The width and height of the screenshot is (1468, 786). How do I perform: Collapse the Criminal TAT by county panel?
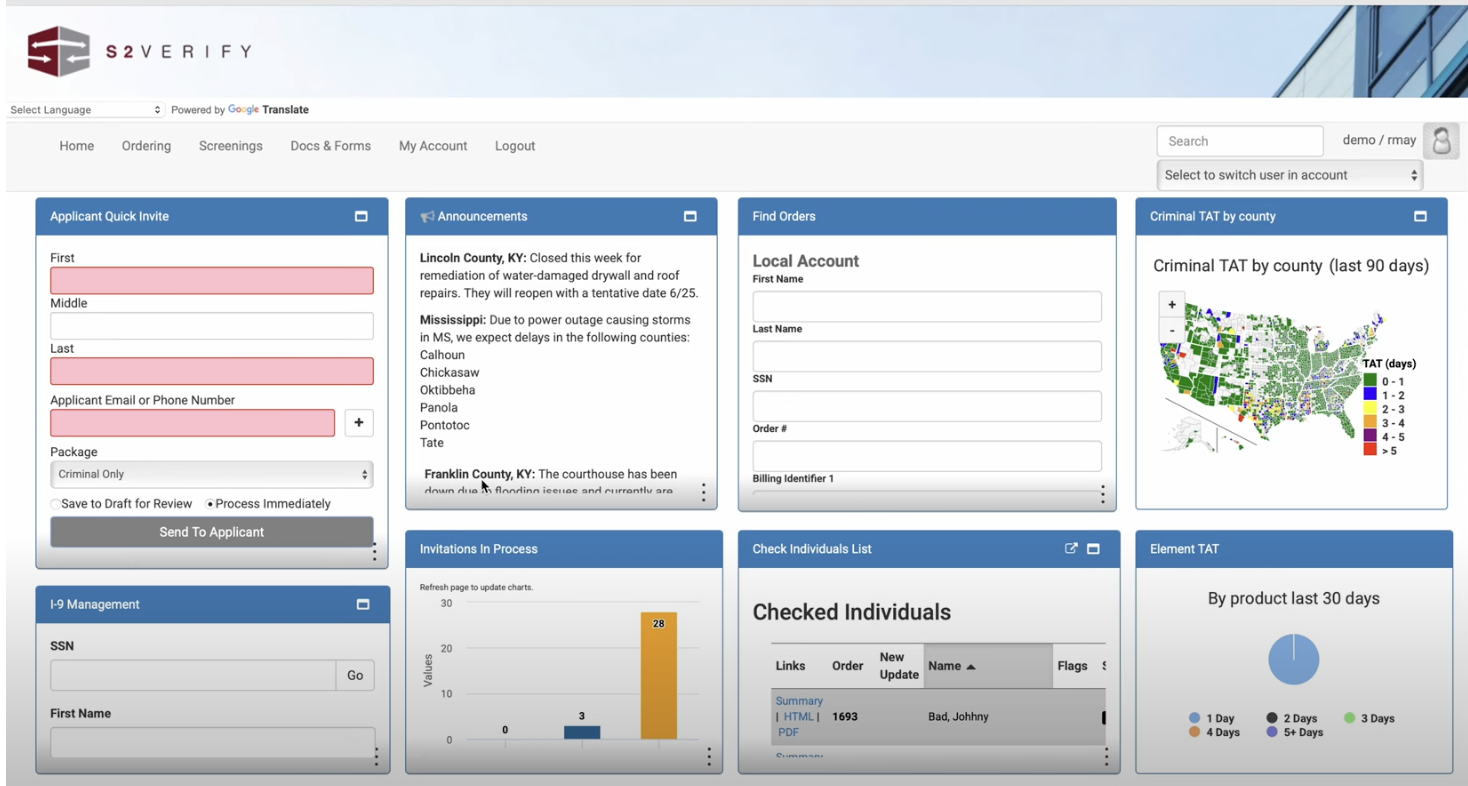1420,216
